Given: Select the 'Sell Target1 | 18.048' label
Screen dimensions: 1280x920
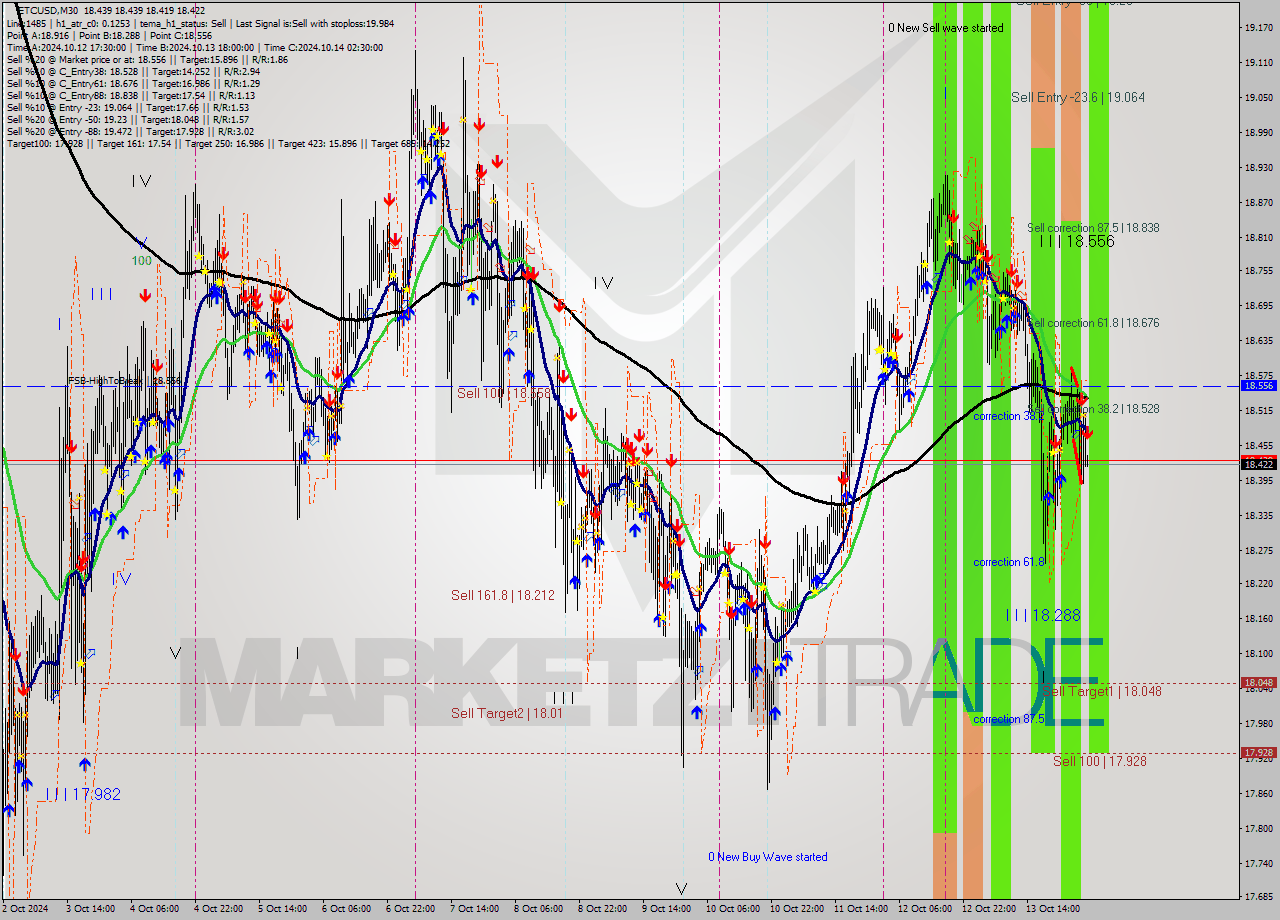Looking at the screenshot, I should pos(1101,691).
